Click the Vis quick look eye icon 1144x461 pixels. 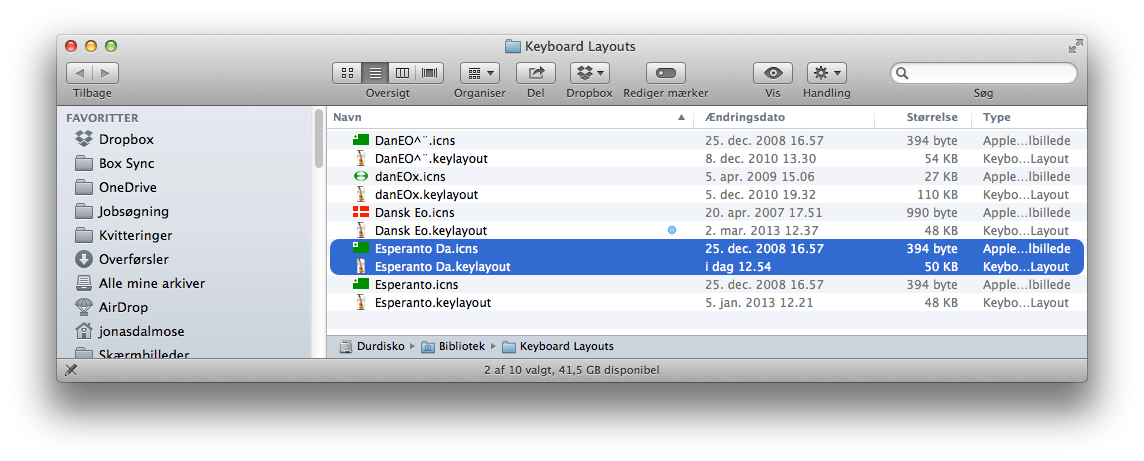772,73
